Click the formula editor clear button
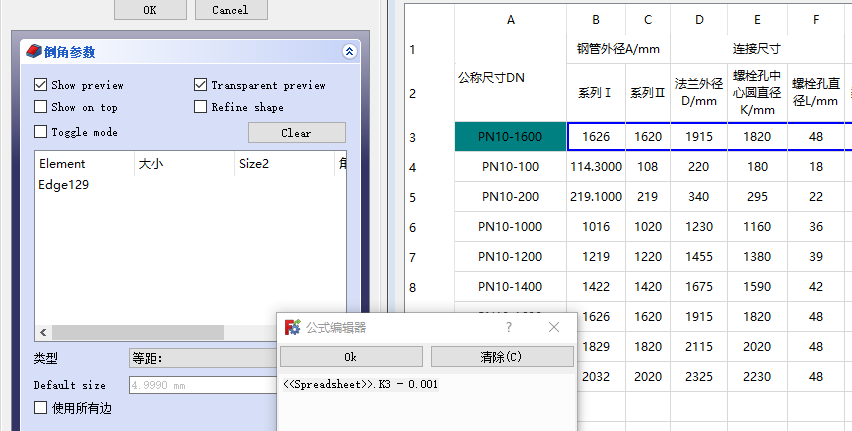Viewport: 852px width, 431px height. pyautogui.click(x=502, y=357)
